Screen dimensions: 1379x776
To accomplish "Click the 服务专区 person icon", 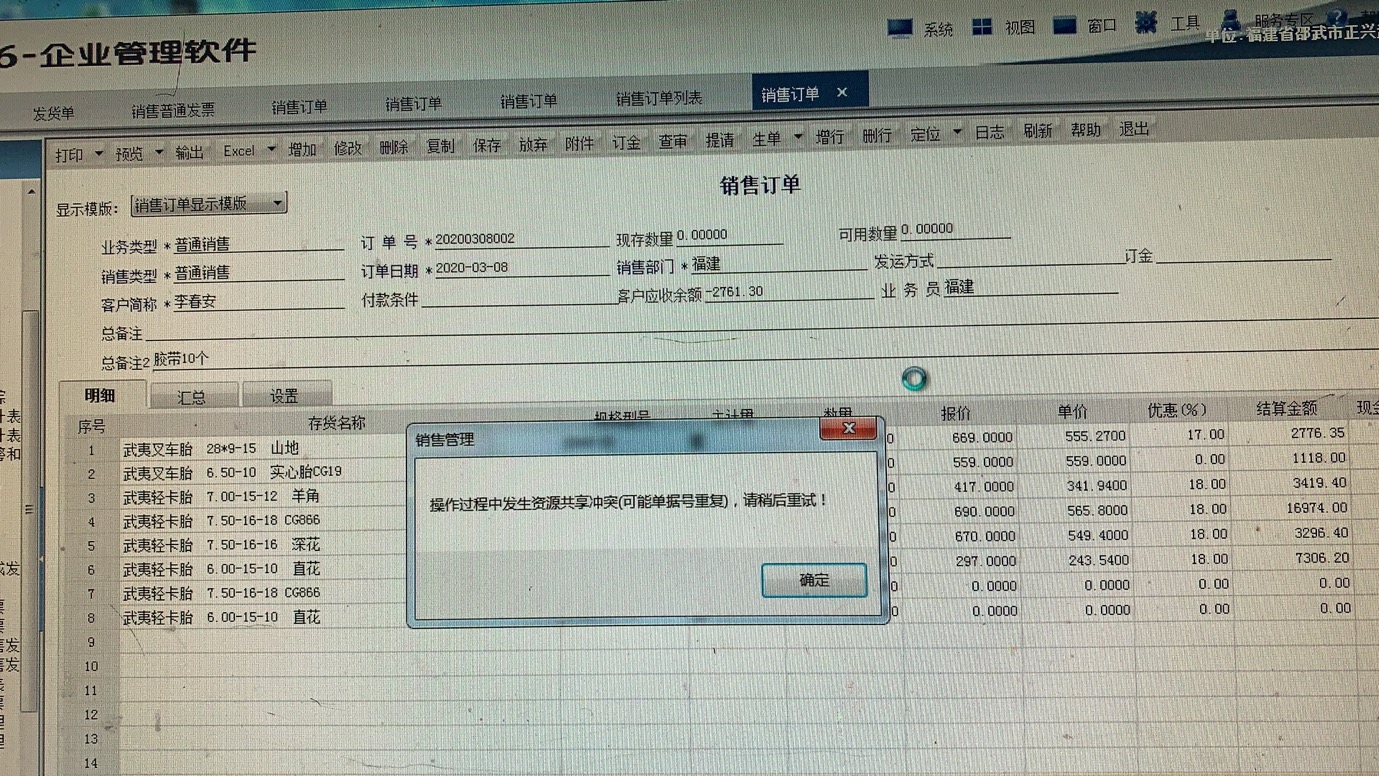I will (1233, 18).
